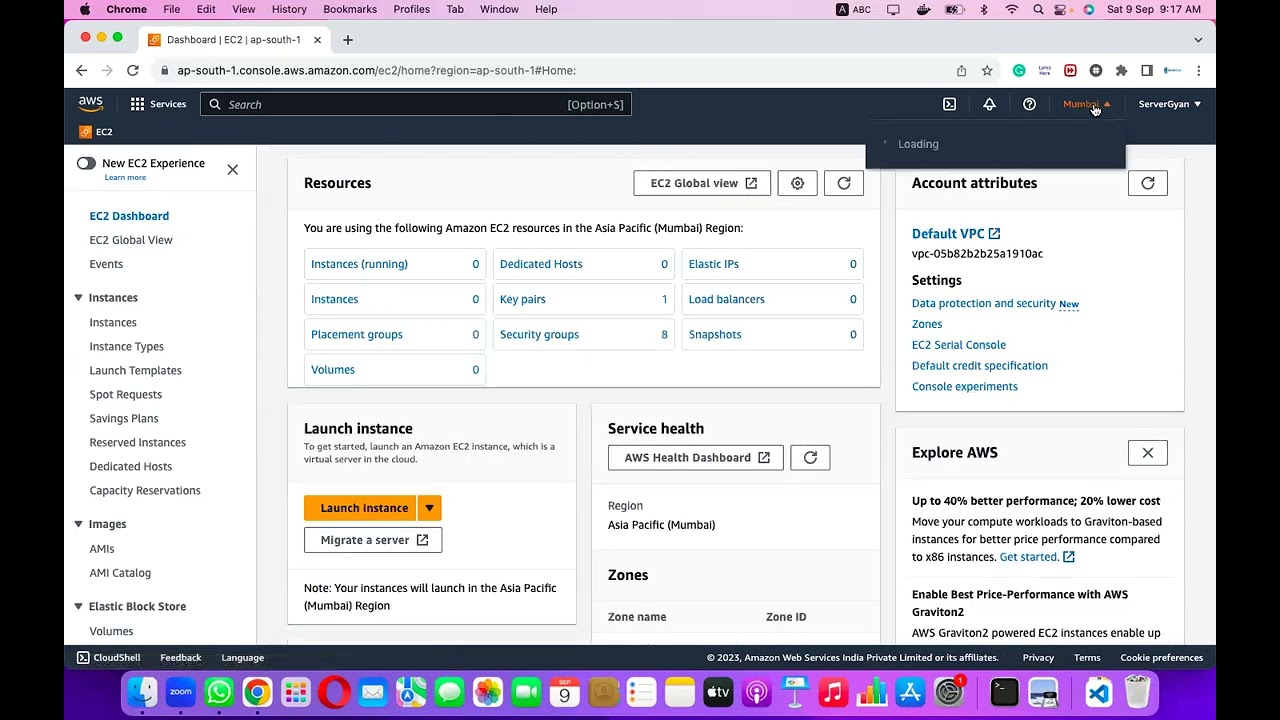
Task: Open the Window menu
Action: click(x=499, y=9)
